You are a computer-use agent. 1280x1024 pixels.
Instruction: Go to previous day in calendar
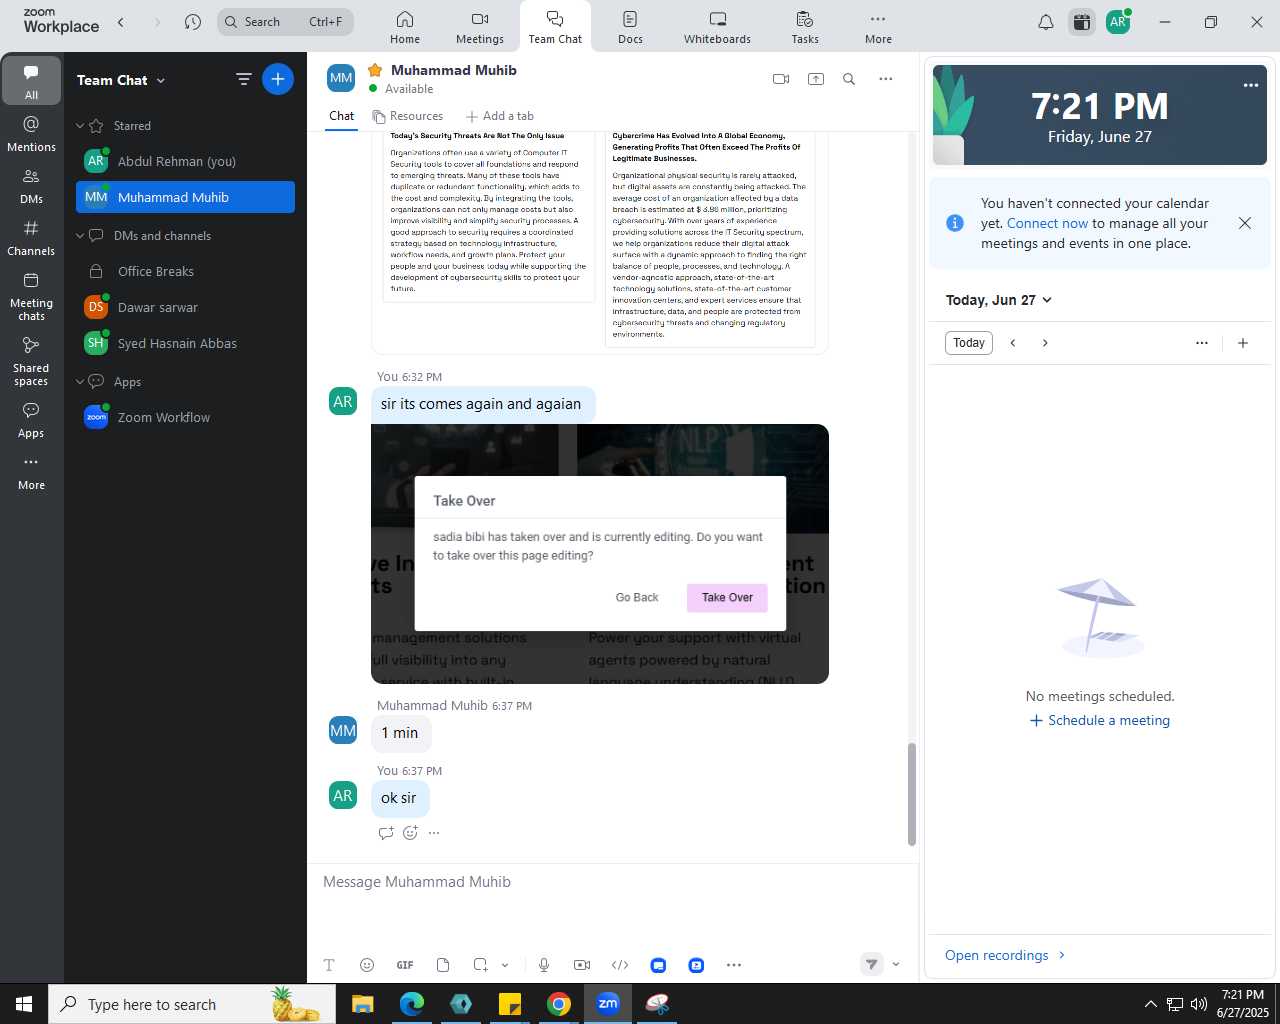[x=1013, y=343]
